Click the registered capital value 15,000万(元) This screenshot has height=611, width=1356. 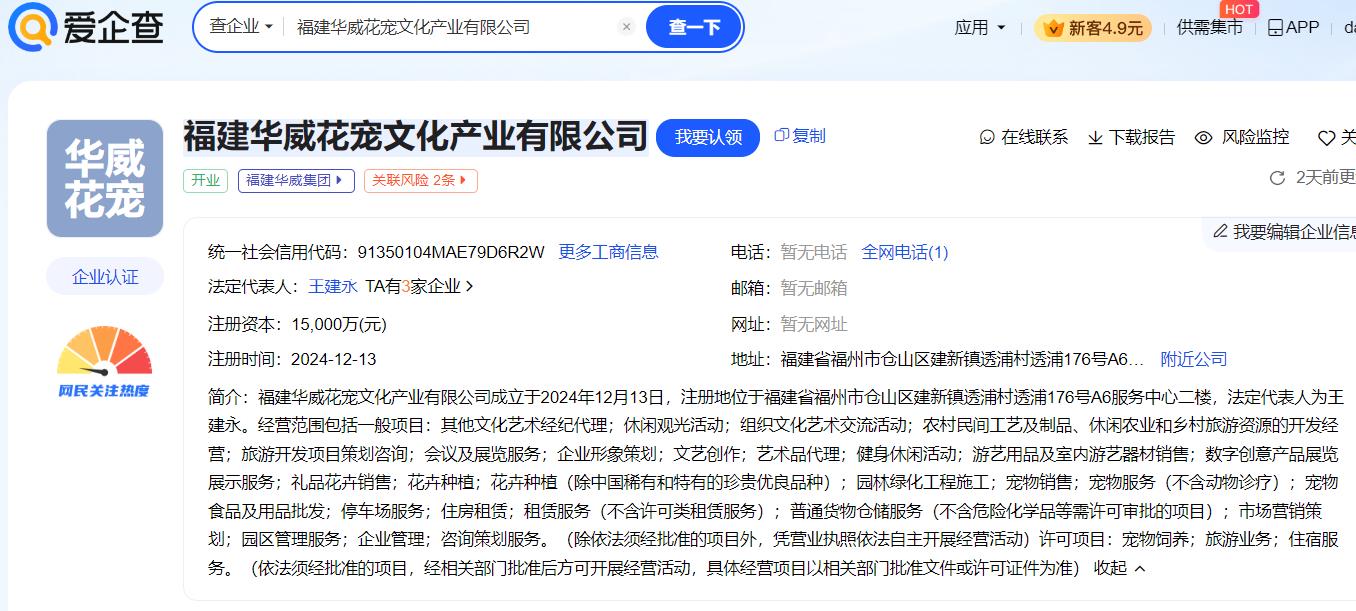339,324
